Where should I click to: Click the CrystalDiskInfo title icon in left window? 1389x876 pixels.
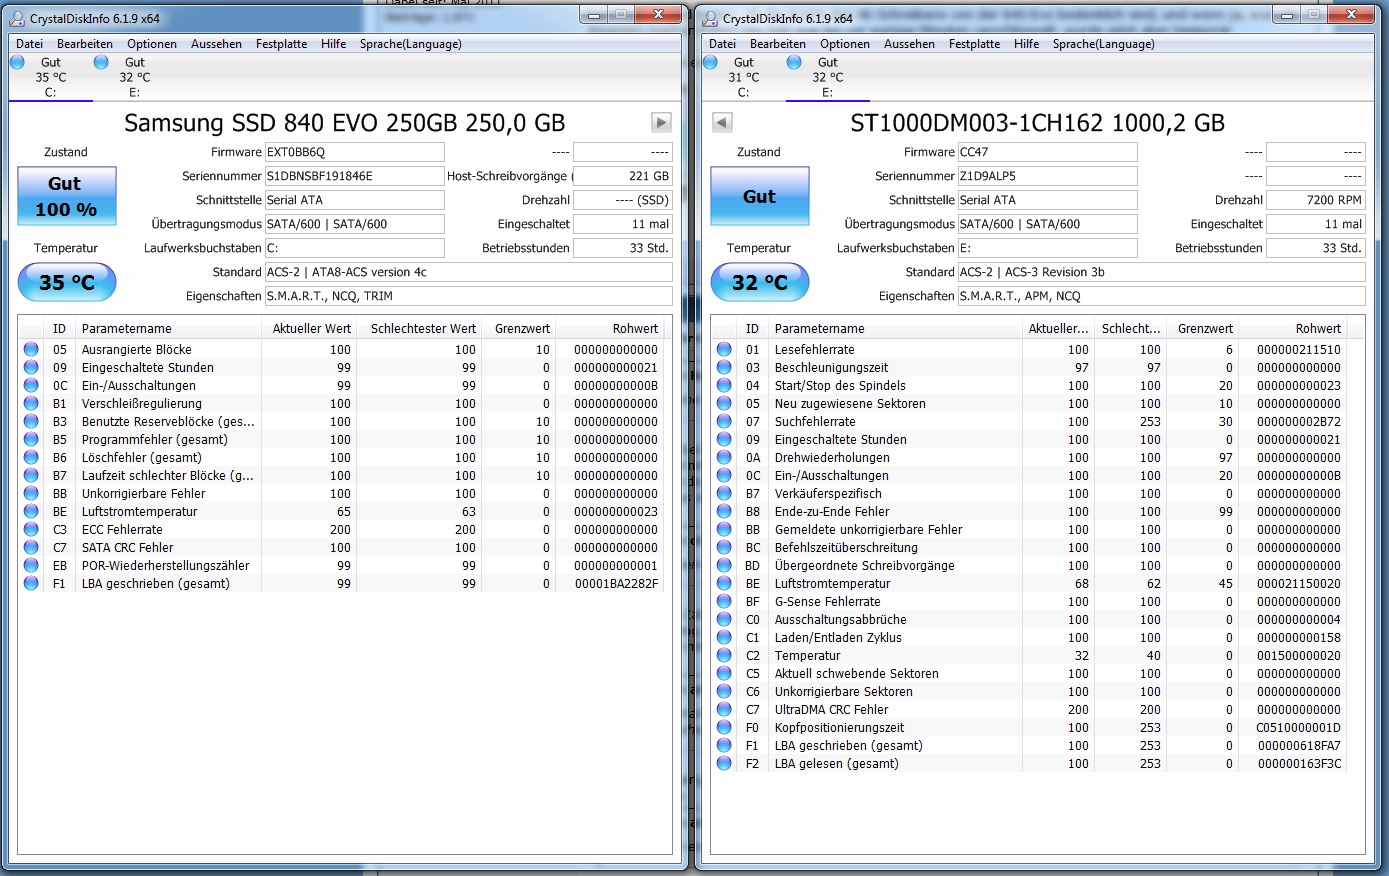[x=16, y=18]
